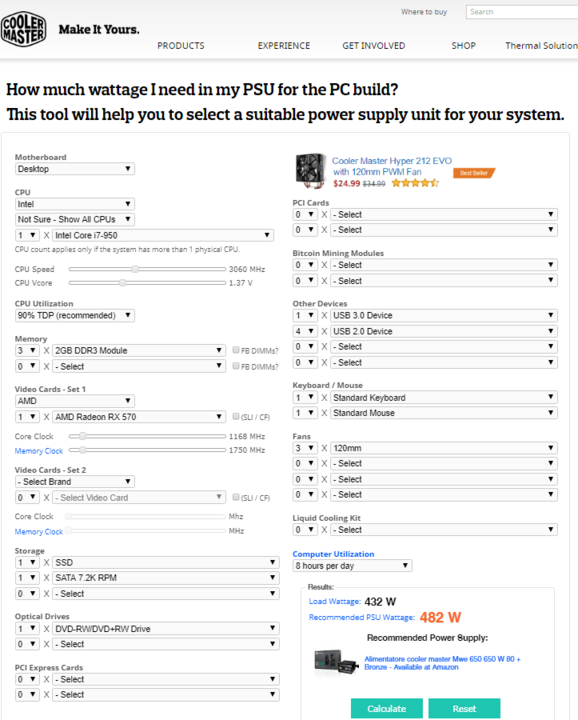Click the Cooler Master logo
Viewport: 578px width, 720px height.
(23, 29)
